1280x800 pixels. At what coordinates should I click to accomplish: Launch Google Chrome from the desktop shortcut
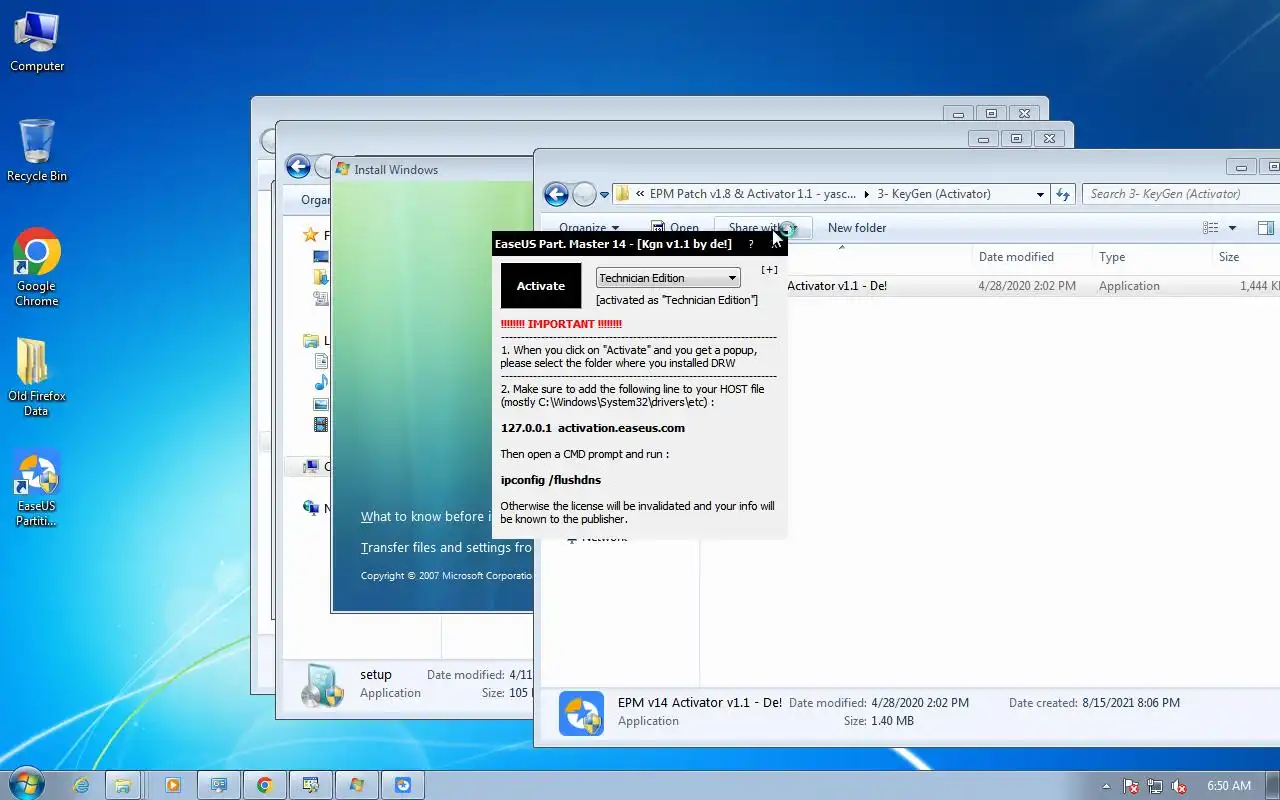tap(37, 267)
